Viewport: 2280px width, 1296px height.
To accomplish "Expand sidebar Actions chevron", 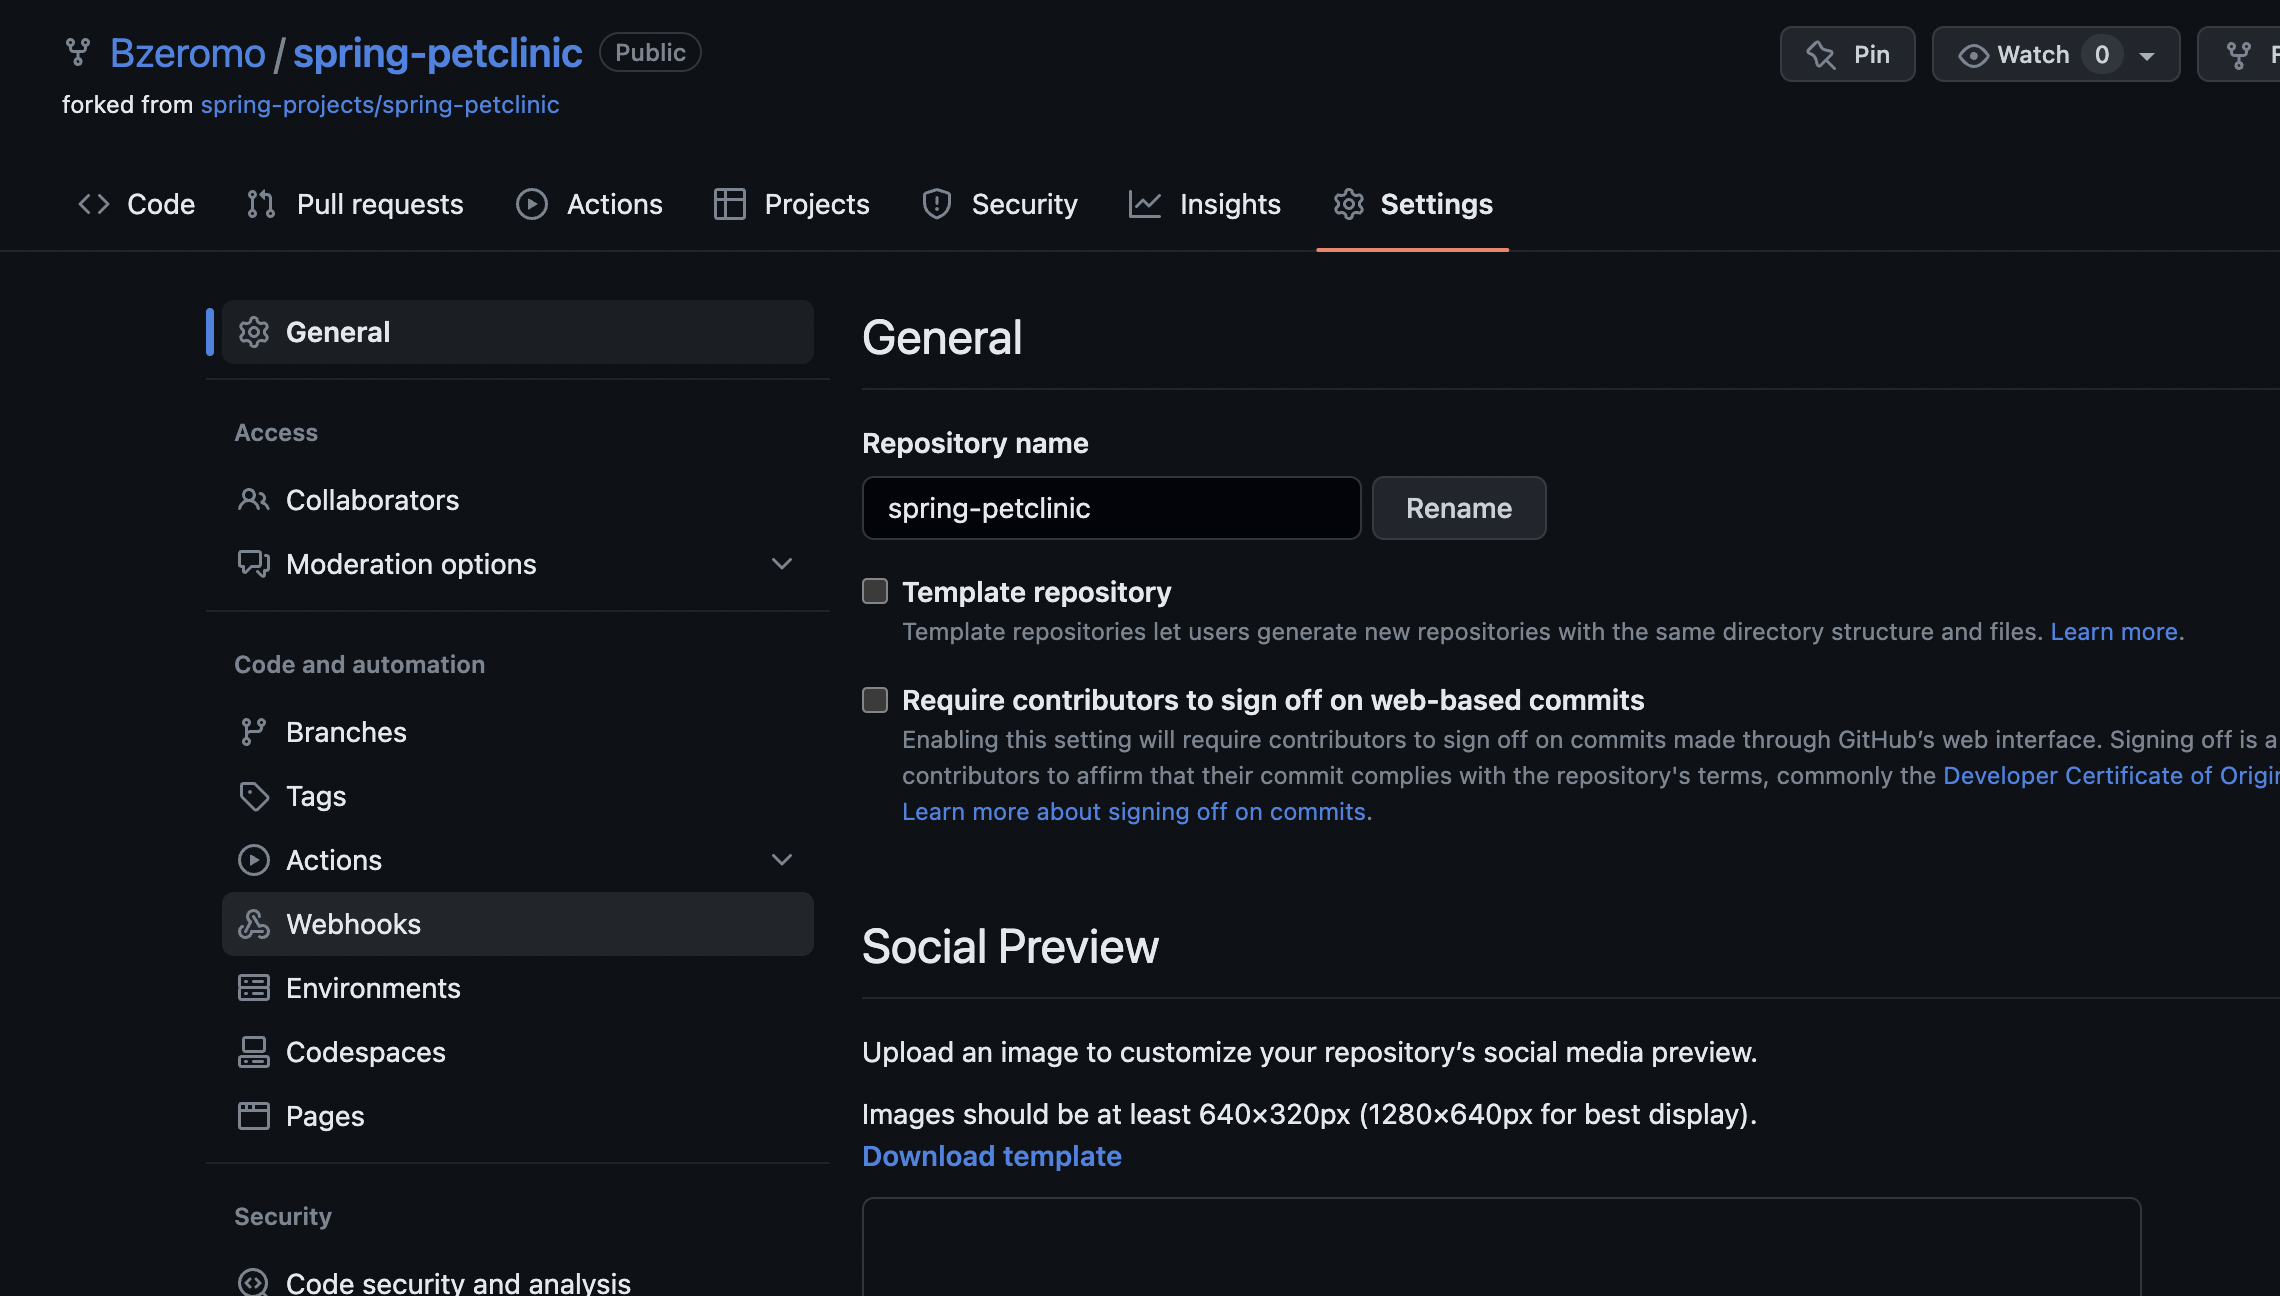I will click(x=782, y=860).
